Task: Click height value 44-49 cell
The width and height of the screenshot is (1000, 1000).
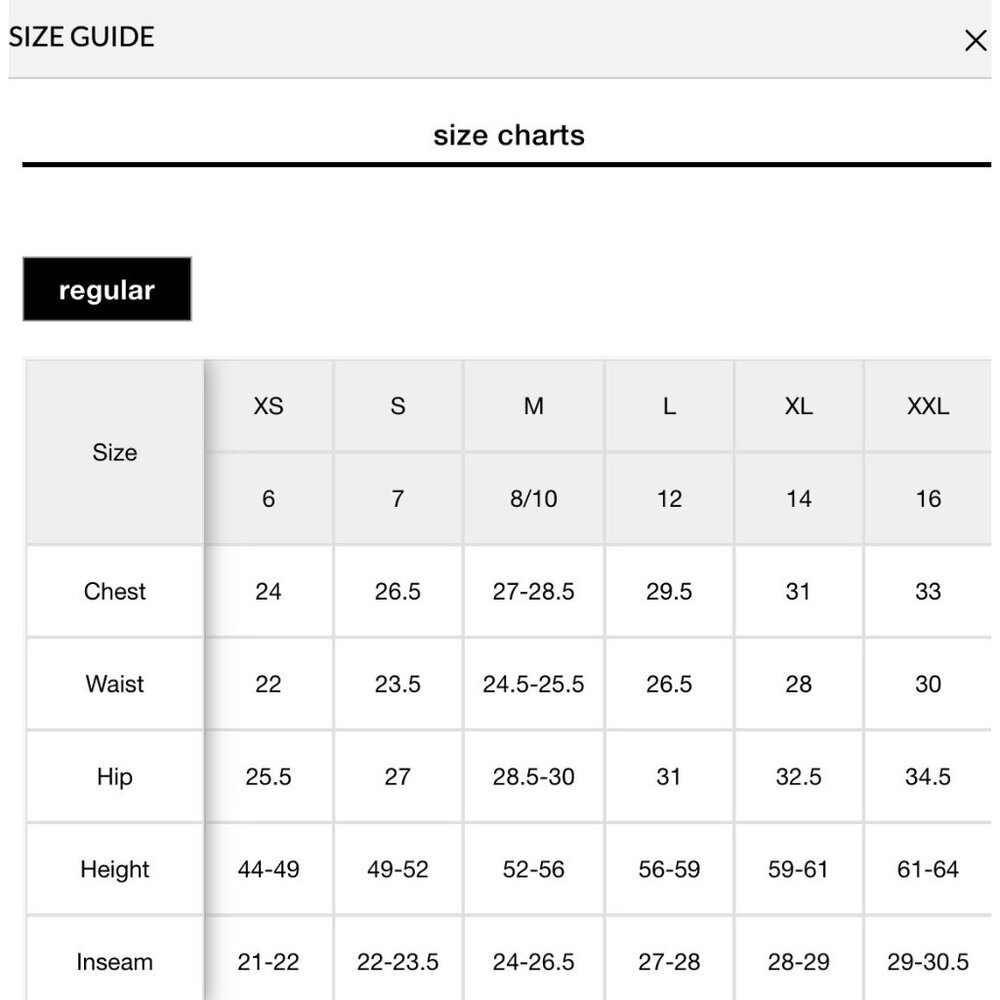Action: coord(268,869)
